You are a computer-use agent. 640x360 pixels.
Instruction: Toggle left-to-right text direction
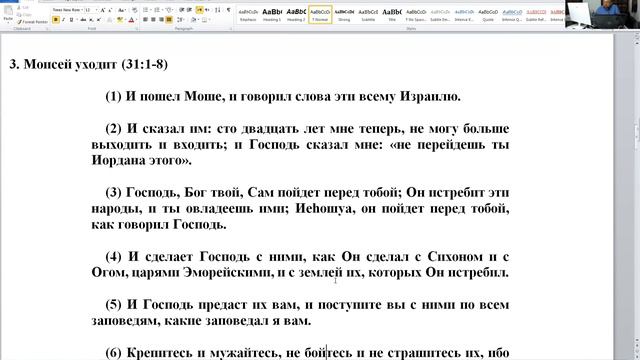tap(199, 10)
